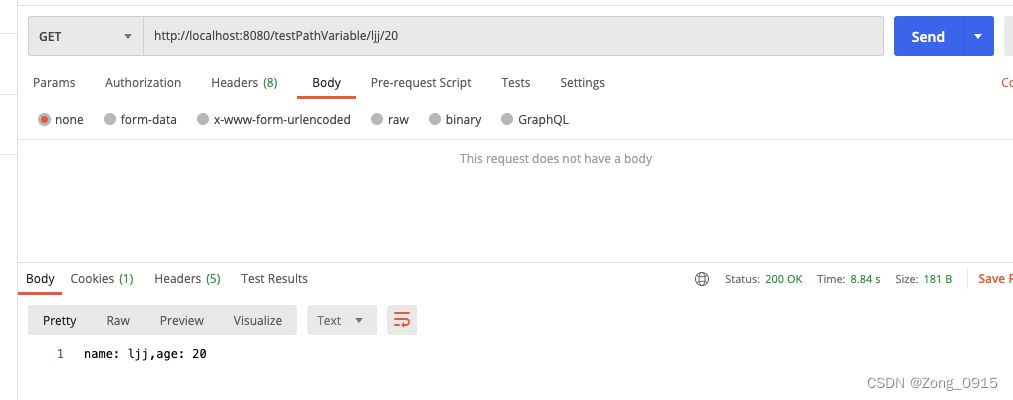The height and width of the screenshot is (400, 1013).
Task: Click the request URL input field
Action: [x=514, y=36]
